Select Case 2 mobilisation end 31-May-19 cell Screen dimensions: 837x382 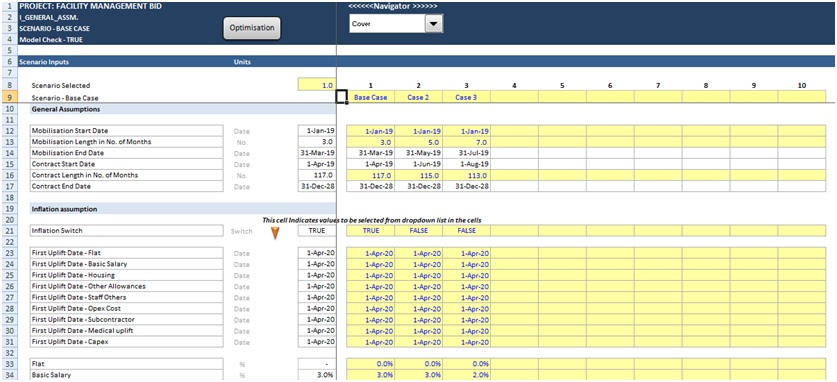point(418,153)
